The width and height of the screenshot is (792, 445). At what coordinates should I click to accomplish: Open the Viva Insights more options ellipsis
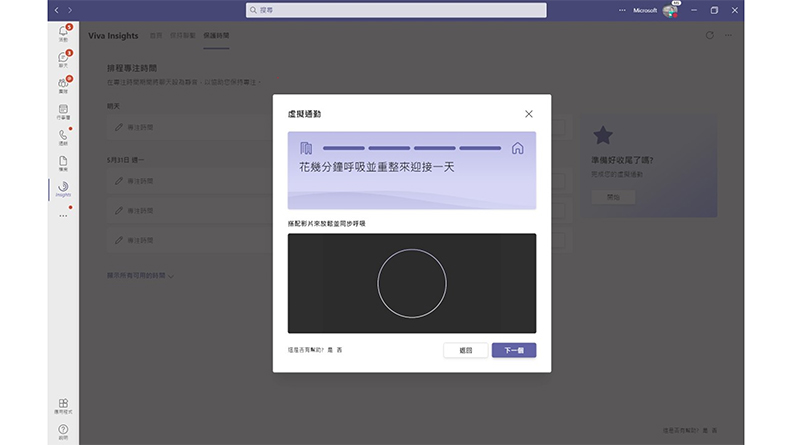tap(728, 35)
